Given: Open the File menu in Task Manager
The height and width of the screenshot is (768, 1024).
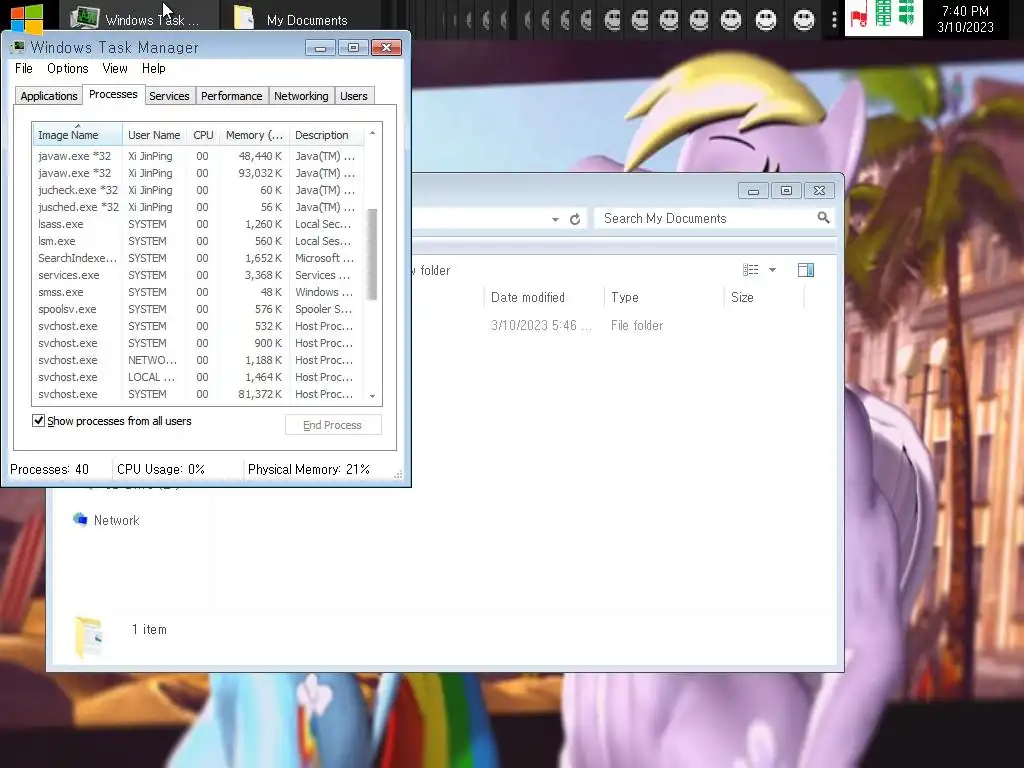Looking at the screenshot, I should 24,69.
